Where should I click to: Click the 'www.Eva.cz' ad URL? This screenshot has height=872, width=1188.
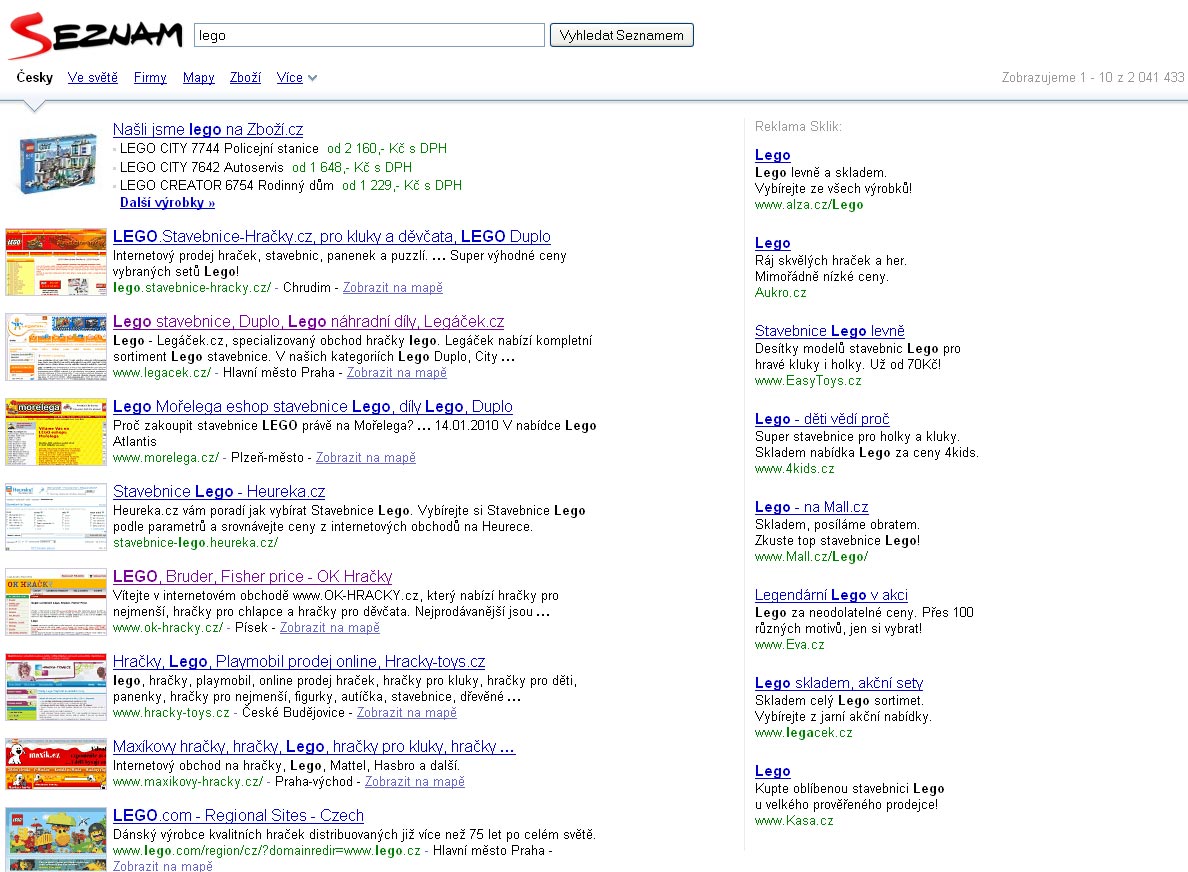click(x=789, y=645)
